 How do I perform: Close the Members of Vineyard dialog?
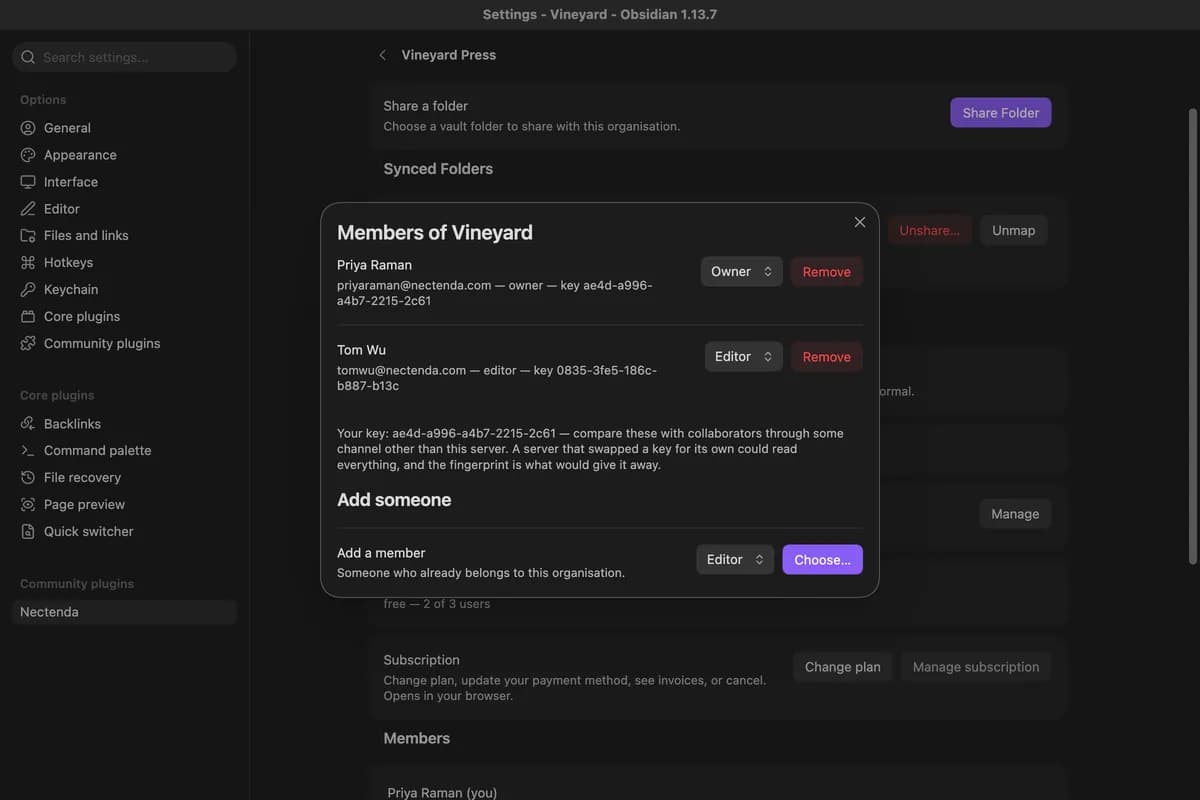(860, 222)
